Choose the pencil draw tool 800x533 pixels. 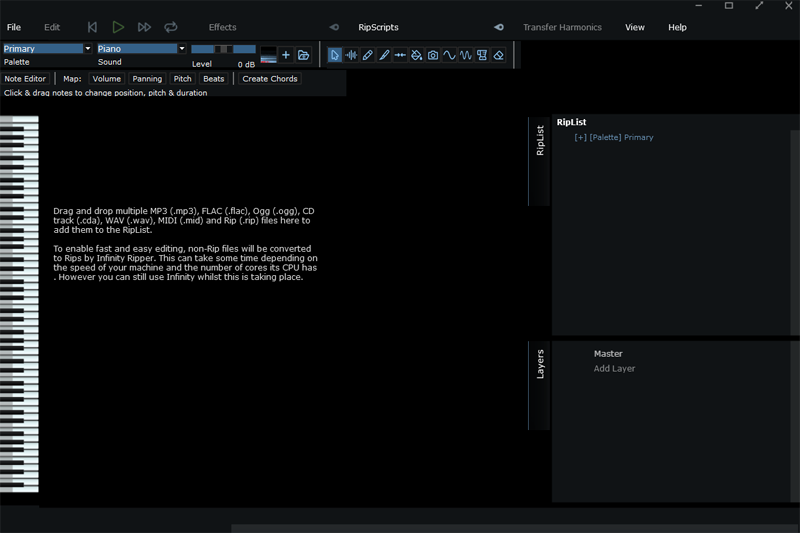(367, 55)
